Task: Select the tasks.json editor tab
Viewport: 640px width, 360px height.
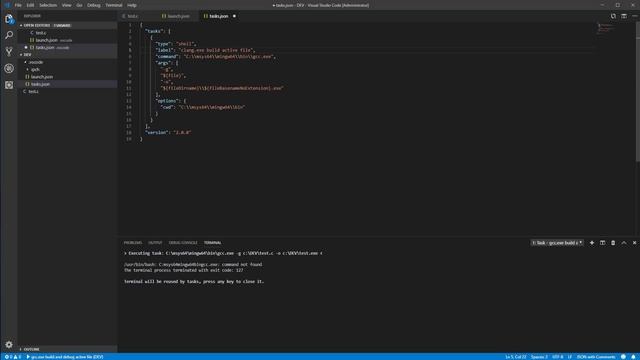Action: click(219, 16)
